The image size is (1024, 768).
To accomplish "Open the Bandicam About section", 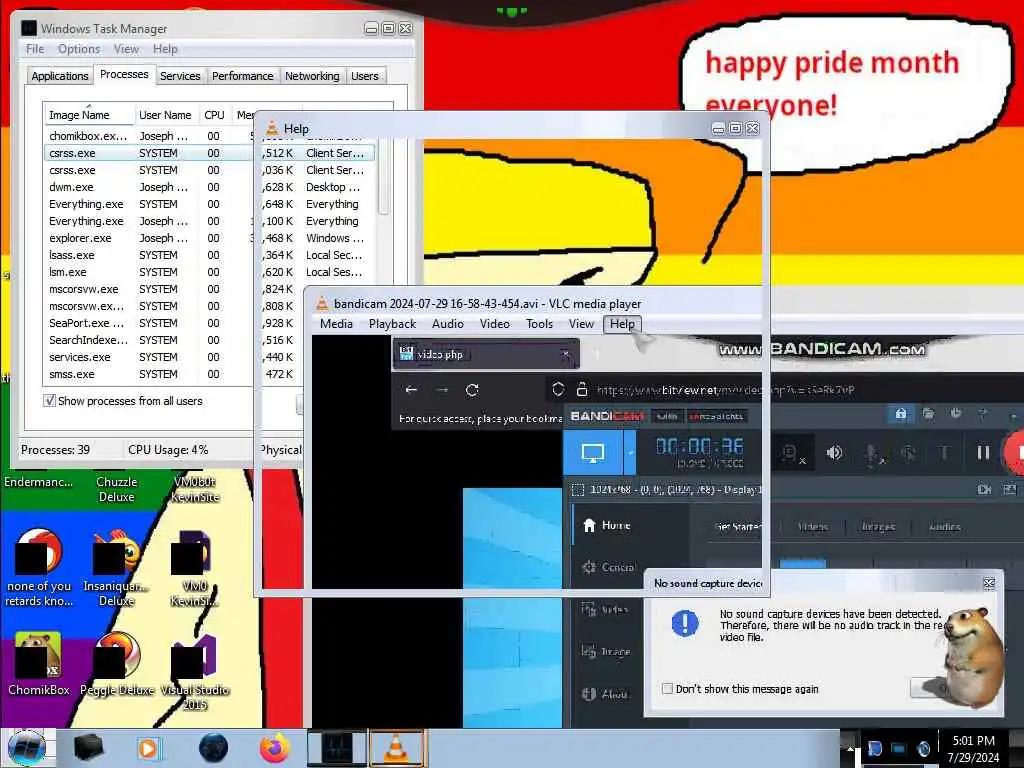I will [605, 694].
